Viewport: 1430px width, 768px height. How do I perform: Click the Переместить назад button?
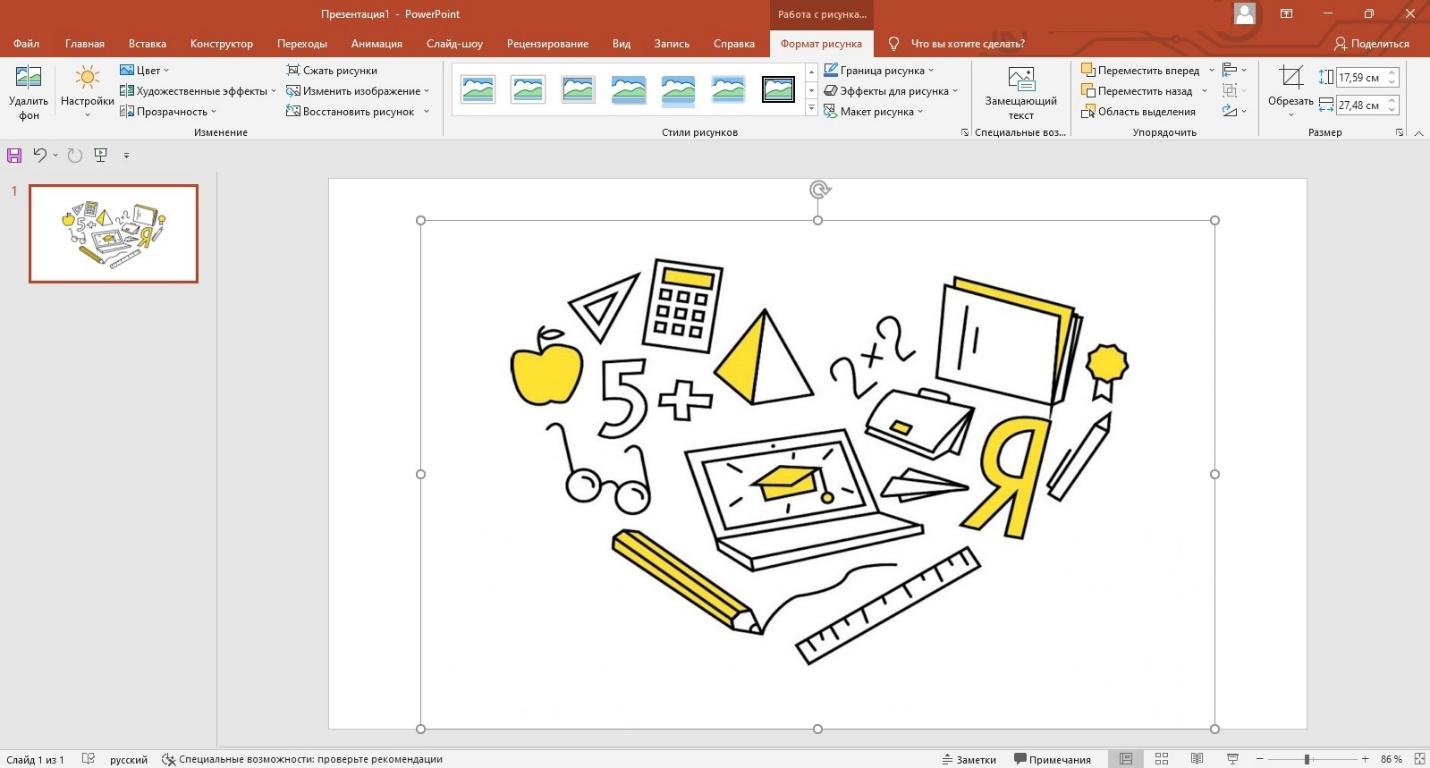(x=1138, y=91)
